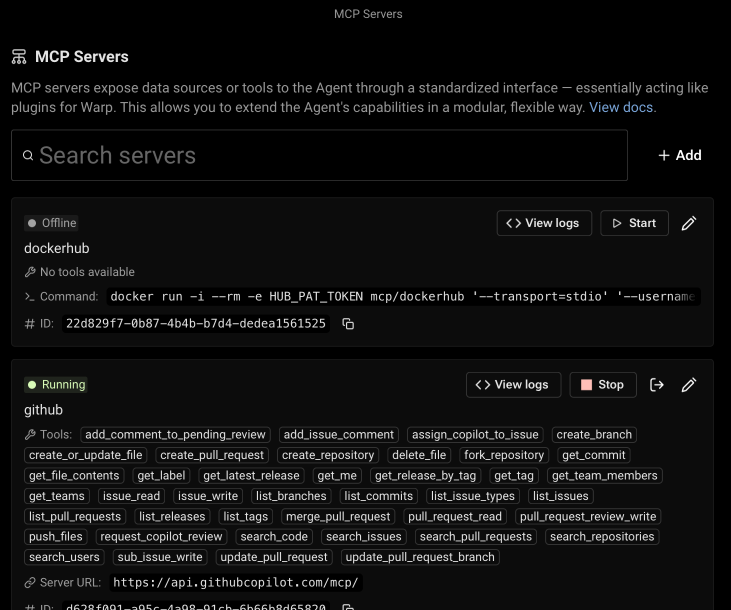731x610 pixels.
Task: Click the add_comment_to_pending_review tool tag
Action: point(175,435)
